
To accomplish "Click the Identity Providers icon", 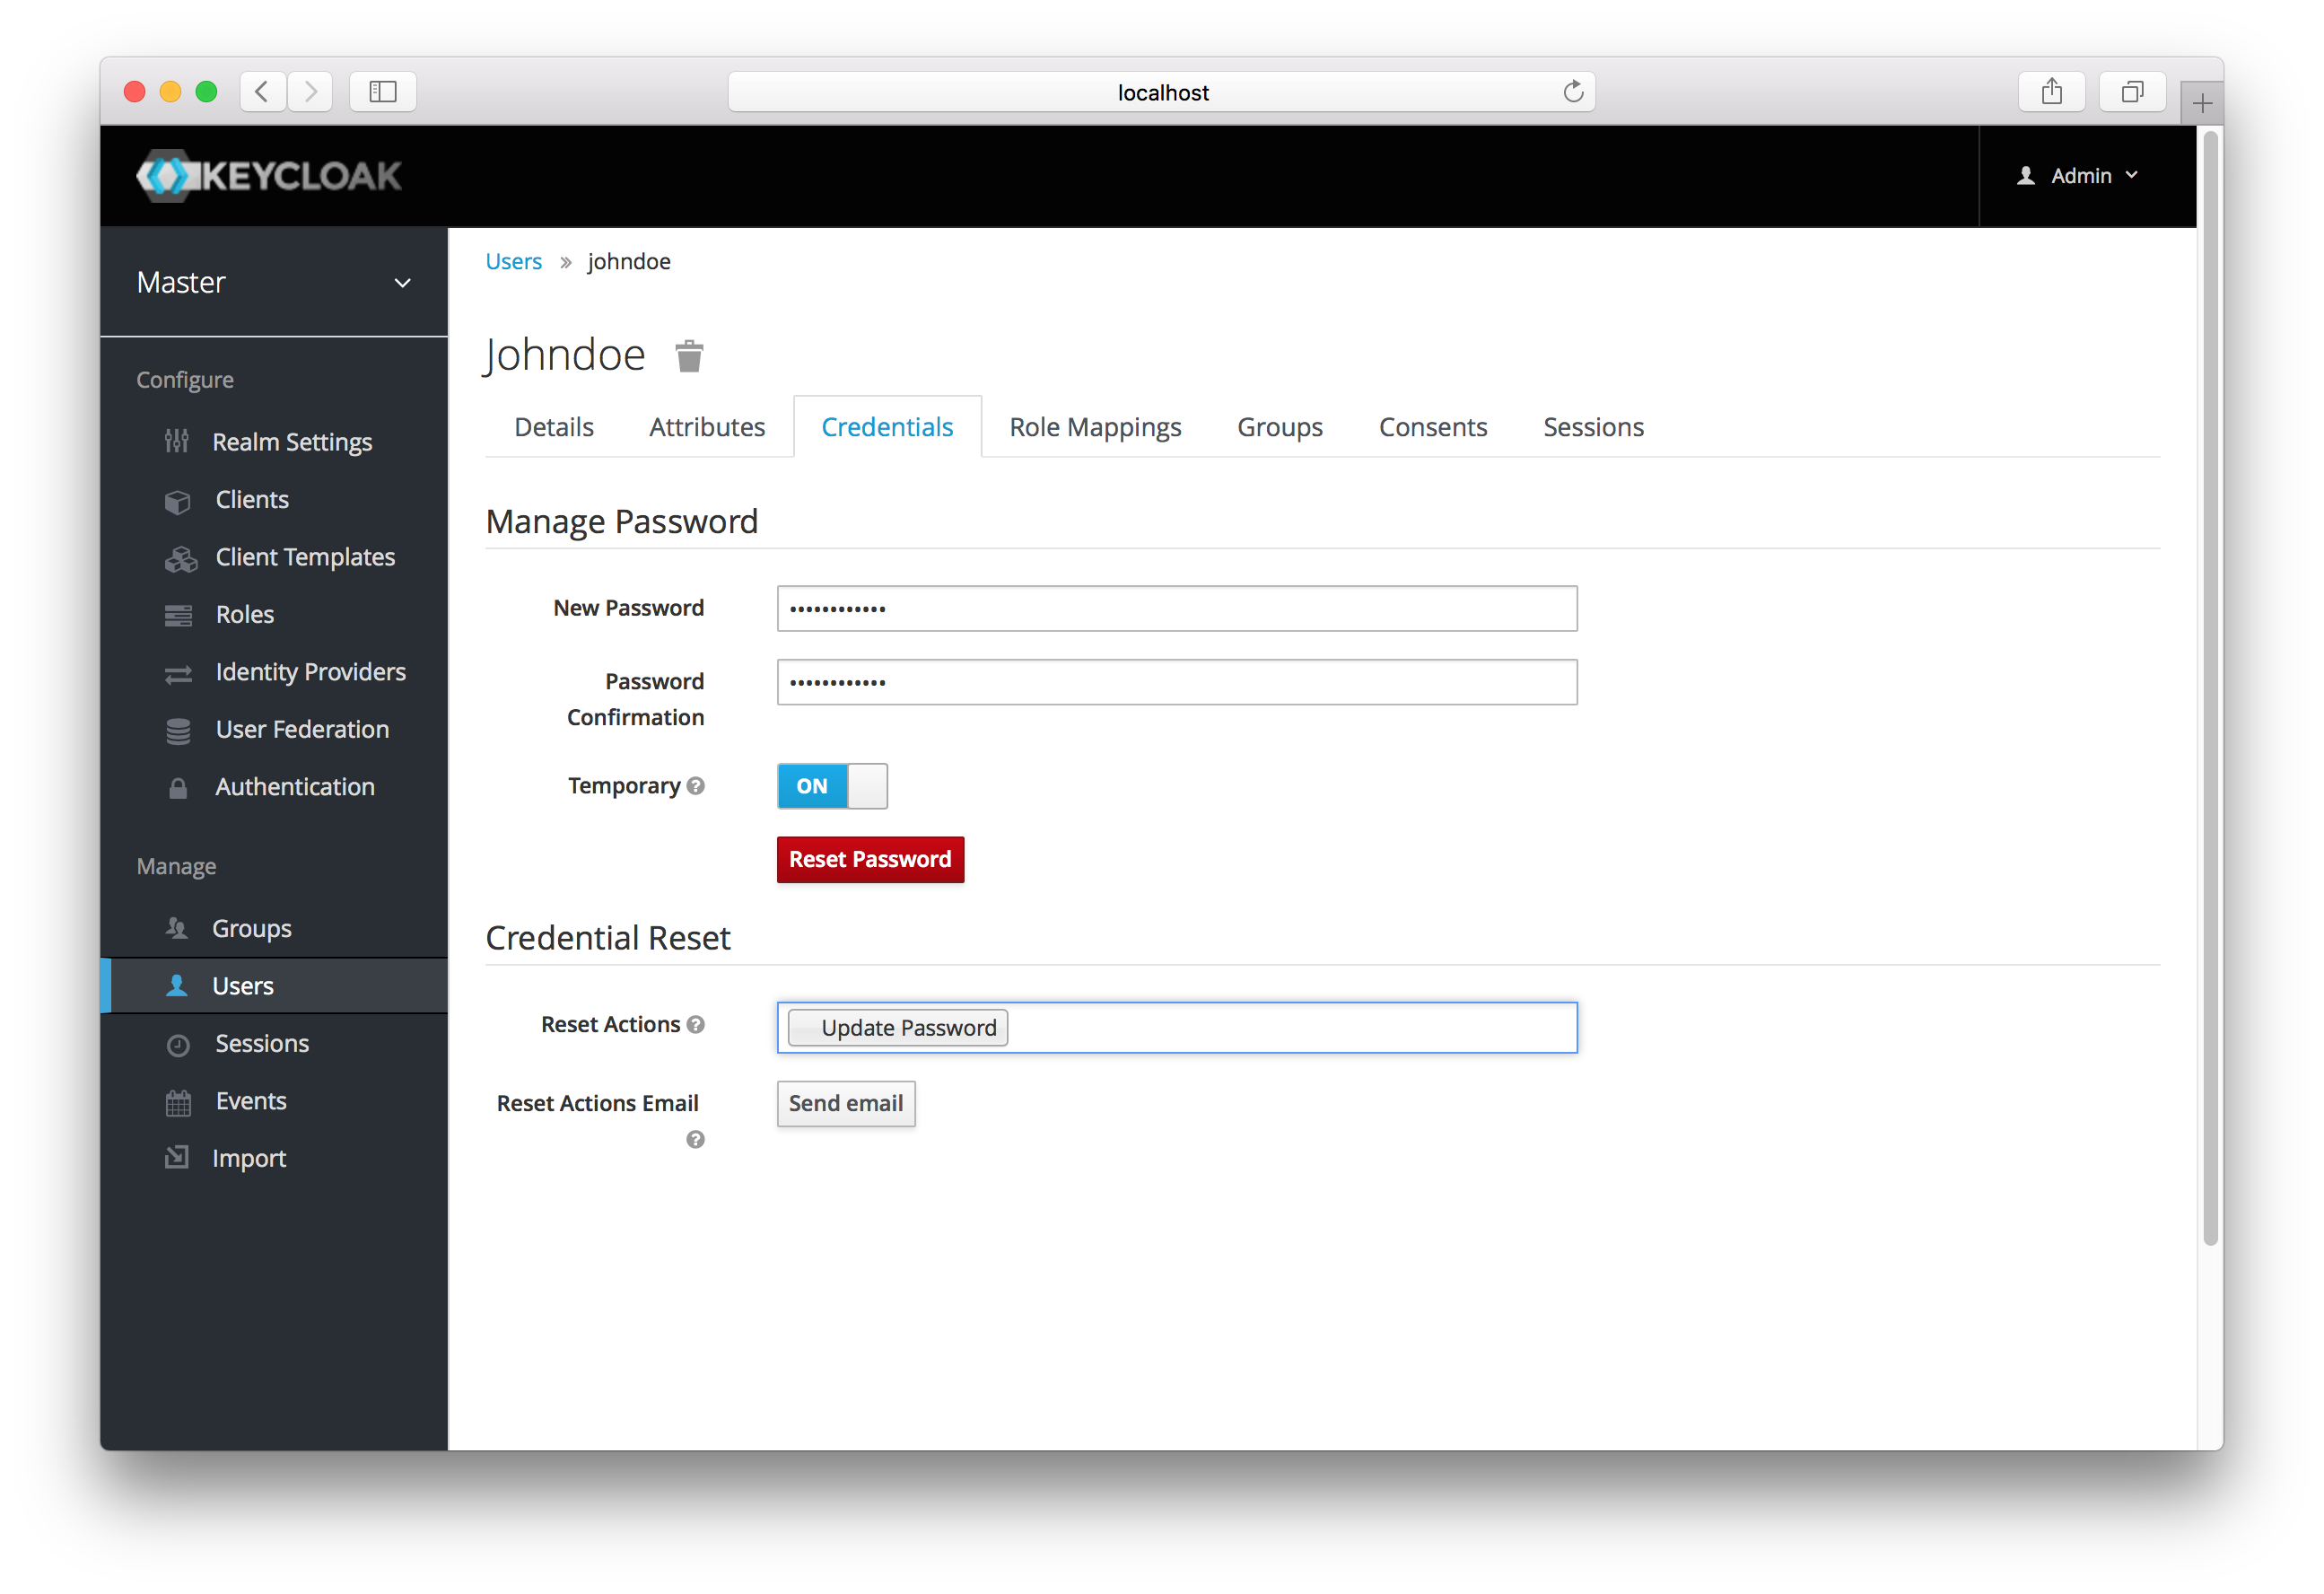I will [180, 671].
